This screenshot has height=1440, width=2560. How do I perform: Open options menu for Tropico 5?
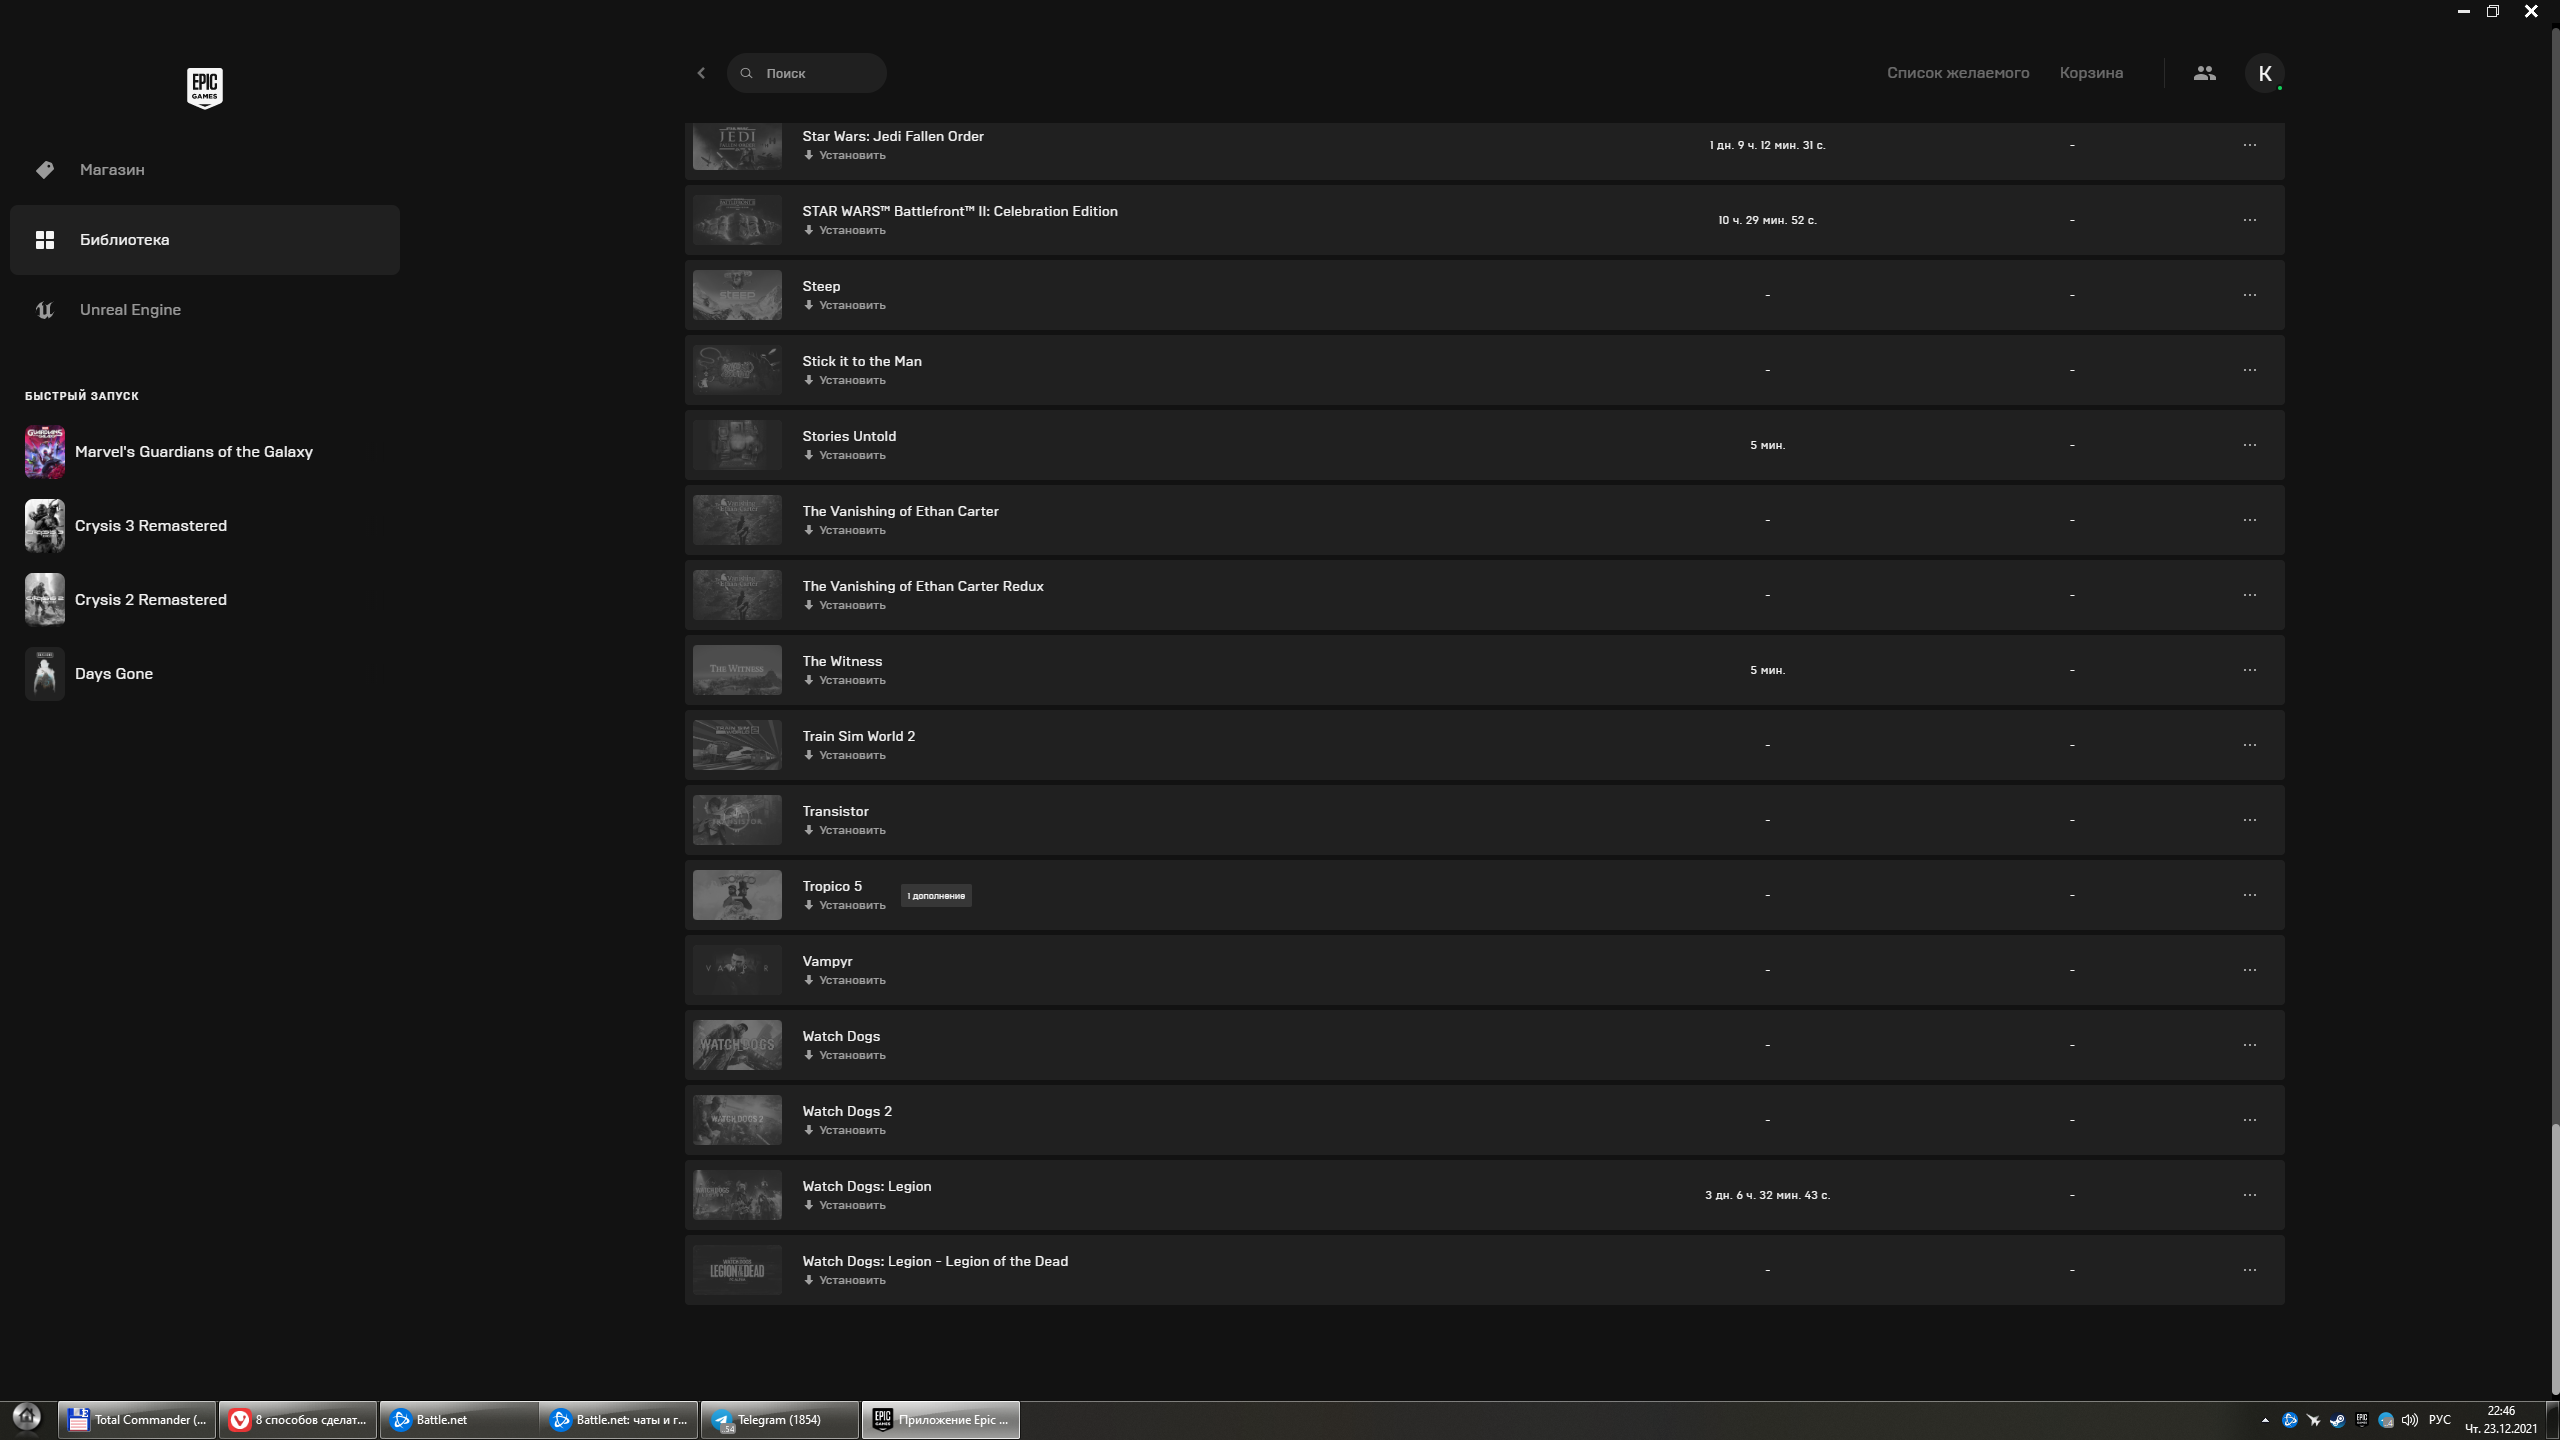pyautogui.click(x=2250, y=895)
